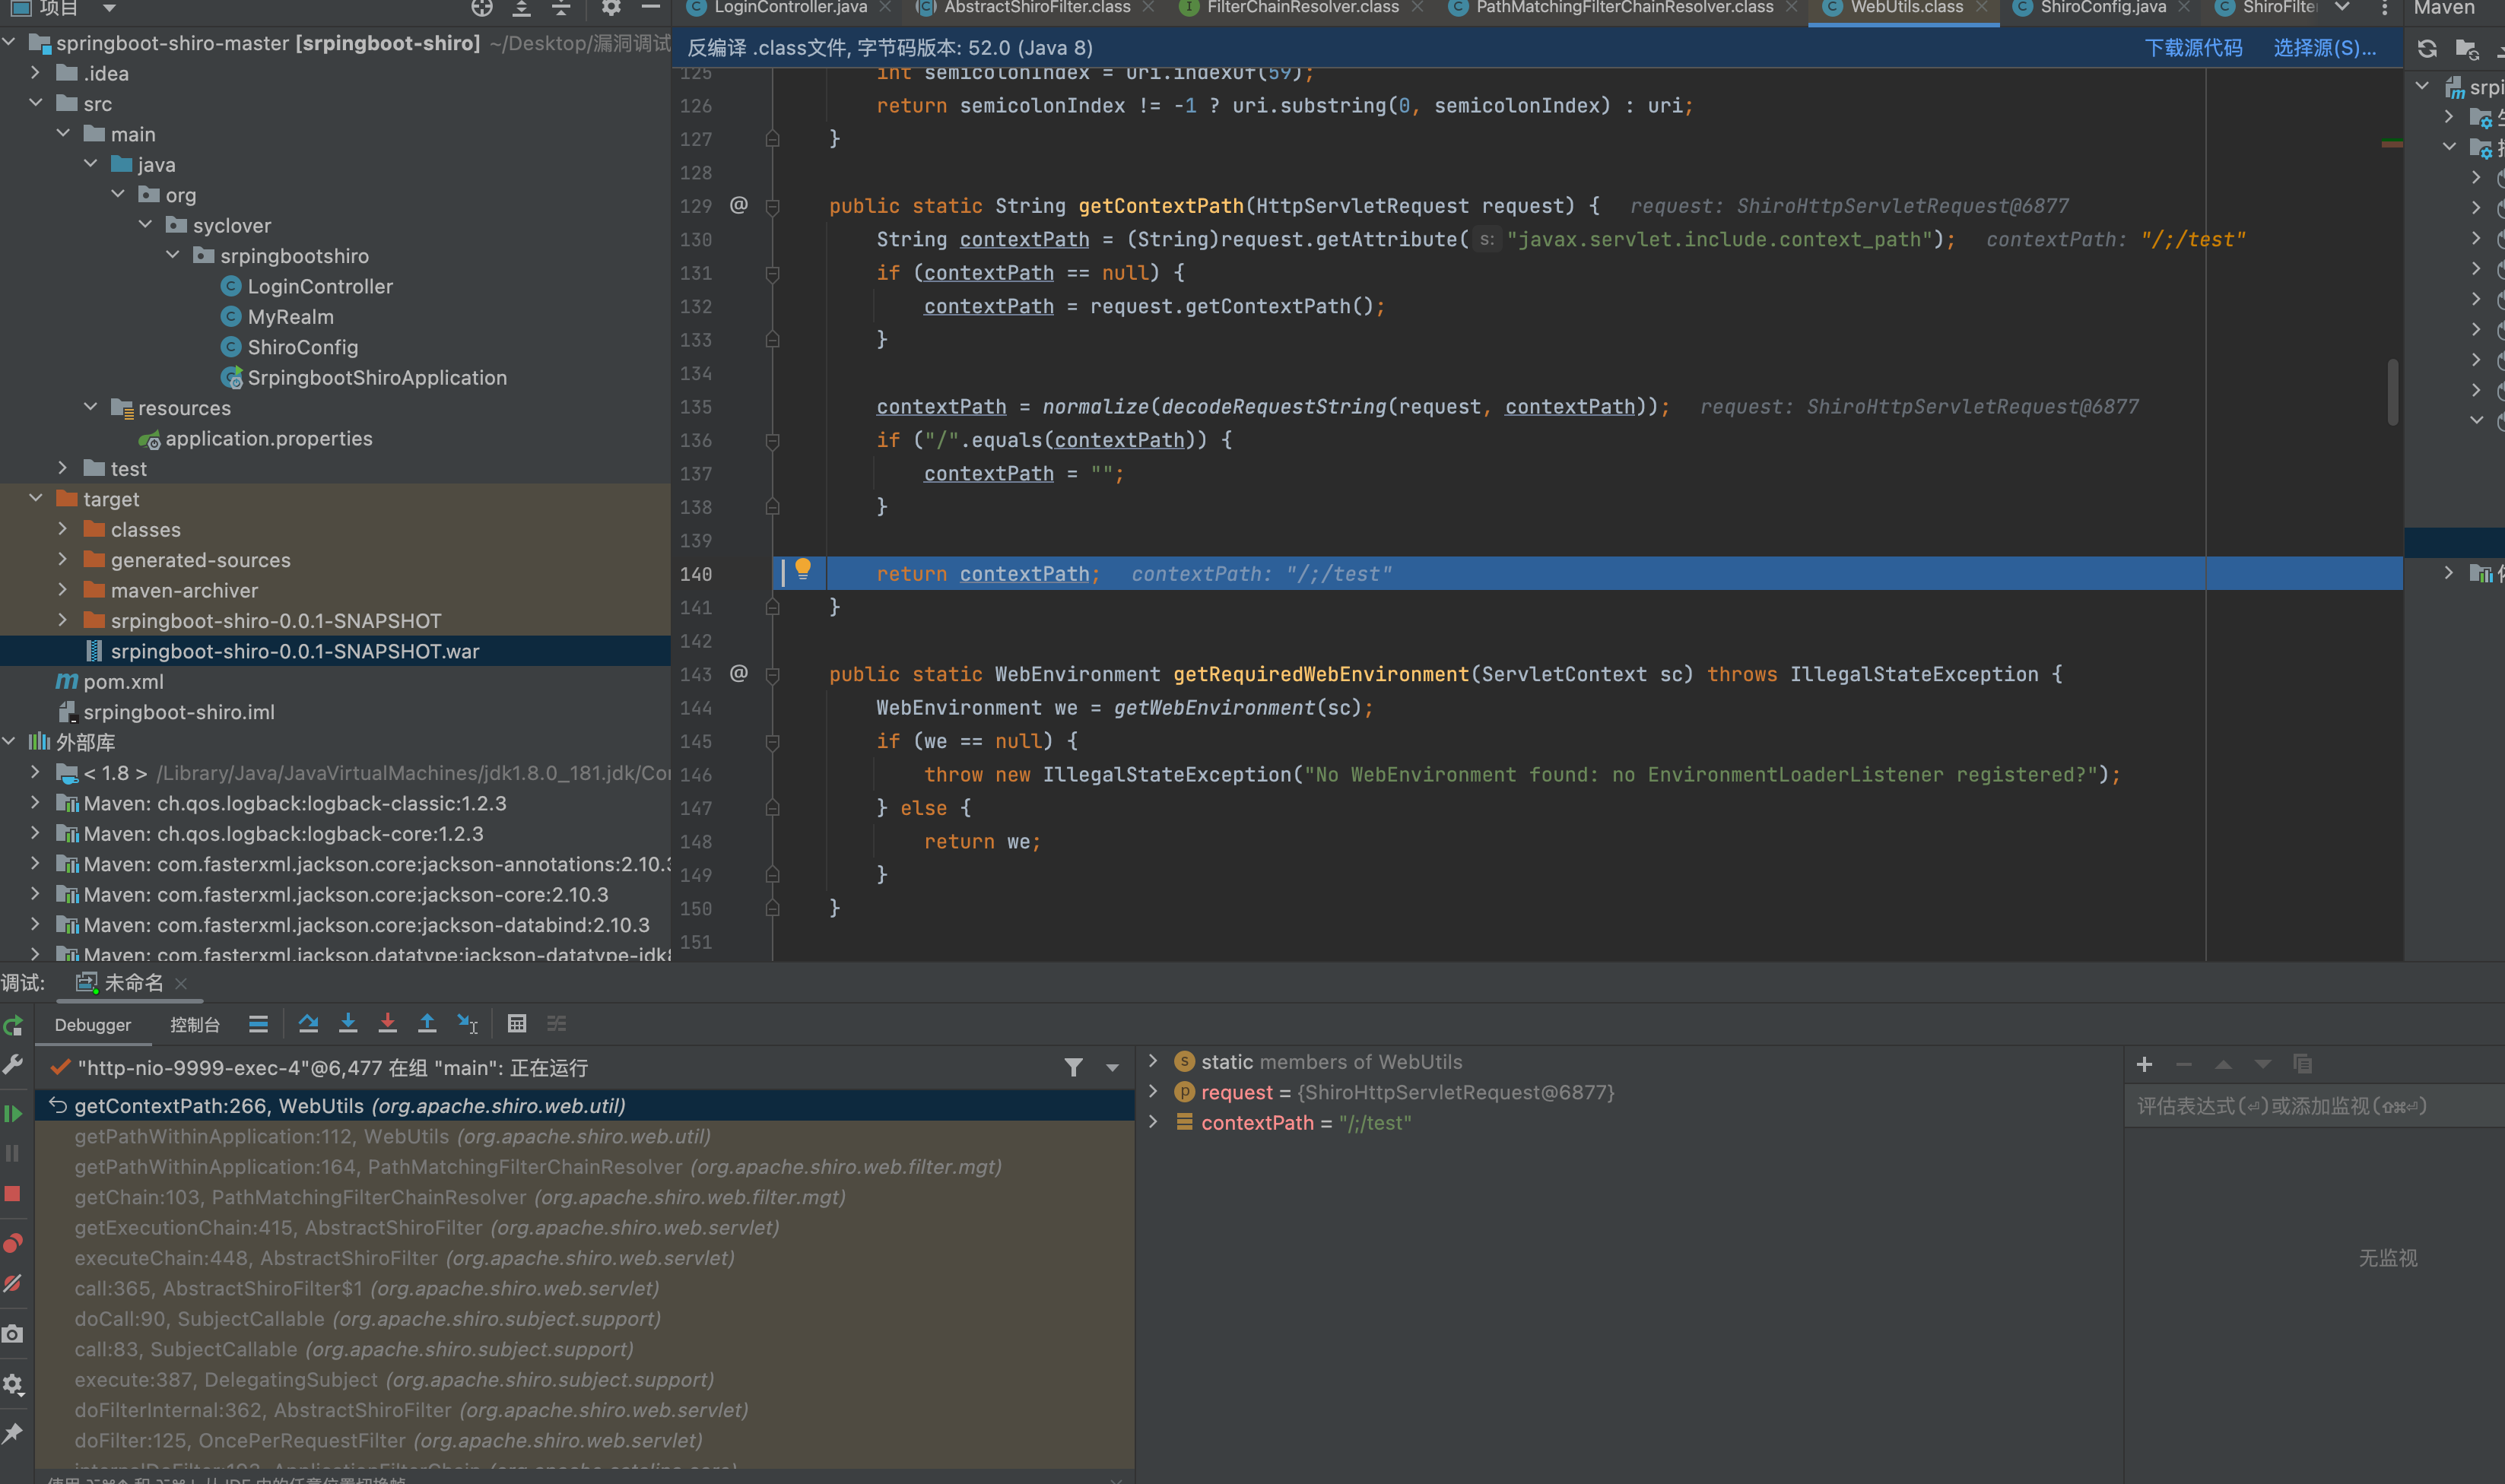Open the Console (控制台) tab
Viewport: 2505px width, 1484px height.
point(195,1024)
